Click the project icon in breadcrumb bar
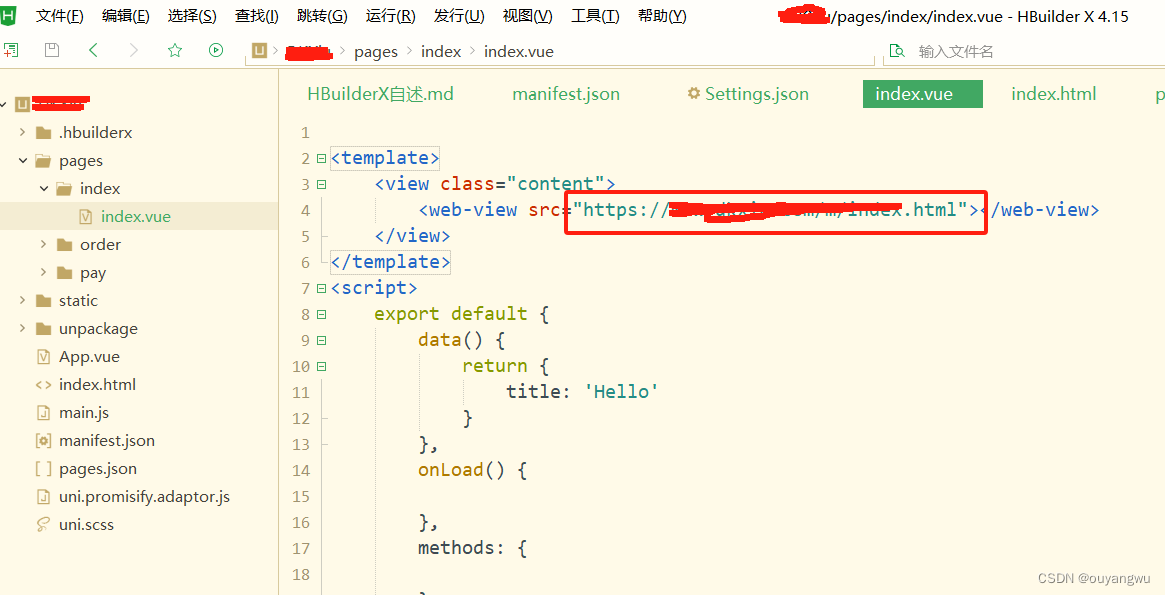The width and height of the screenshot is (1165, 595). pos(259,51)
